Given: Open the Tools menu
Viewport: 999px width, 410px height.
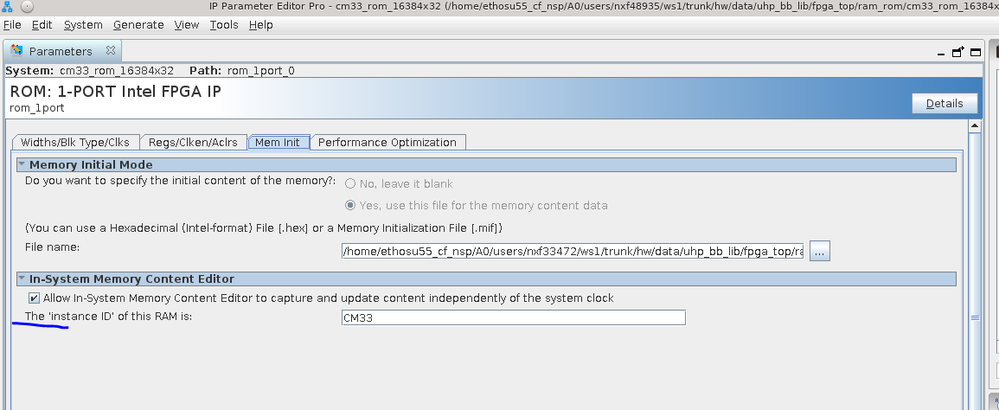Looking at the screenshot, I should (x=224, y=24).
